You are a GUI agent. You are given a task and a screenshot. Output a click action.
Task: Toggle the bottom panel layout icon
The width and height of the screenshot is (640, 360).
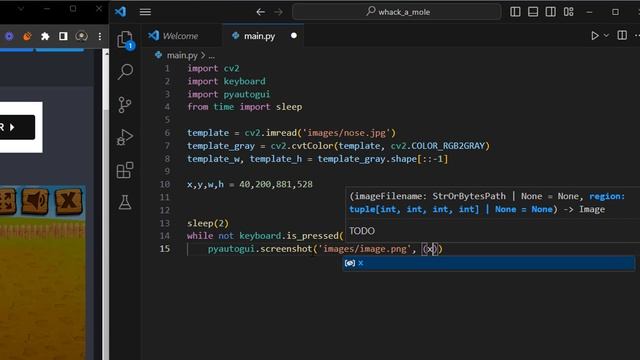click(x=533, y=12)
